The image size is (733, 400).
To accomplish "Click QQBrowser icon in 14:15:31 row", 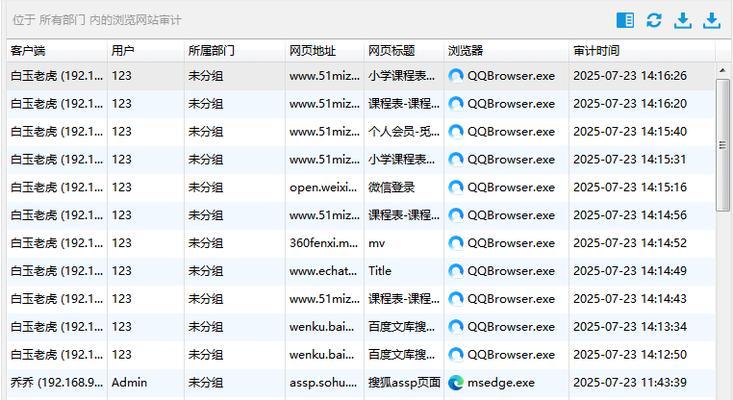I will click(455, 159).
